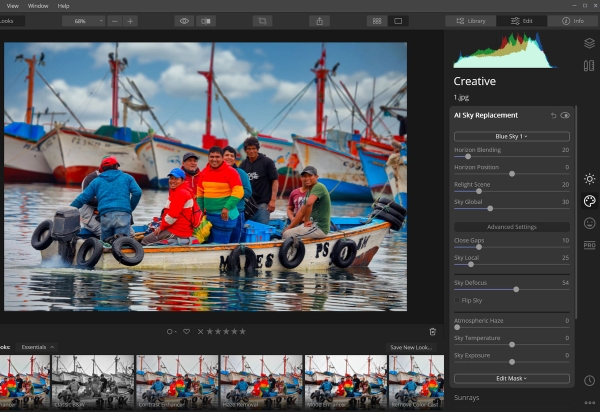600x412 pixels.
Task: Switch to gallery grid view
Action: coord(377,21)
